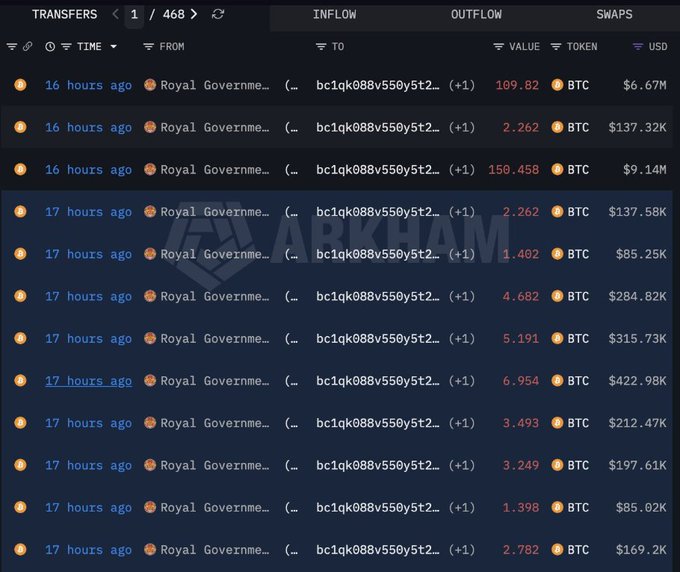Click the Bitcoin chain icon of the 1.402 row

pos(20,253)
